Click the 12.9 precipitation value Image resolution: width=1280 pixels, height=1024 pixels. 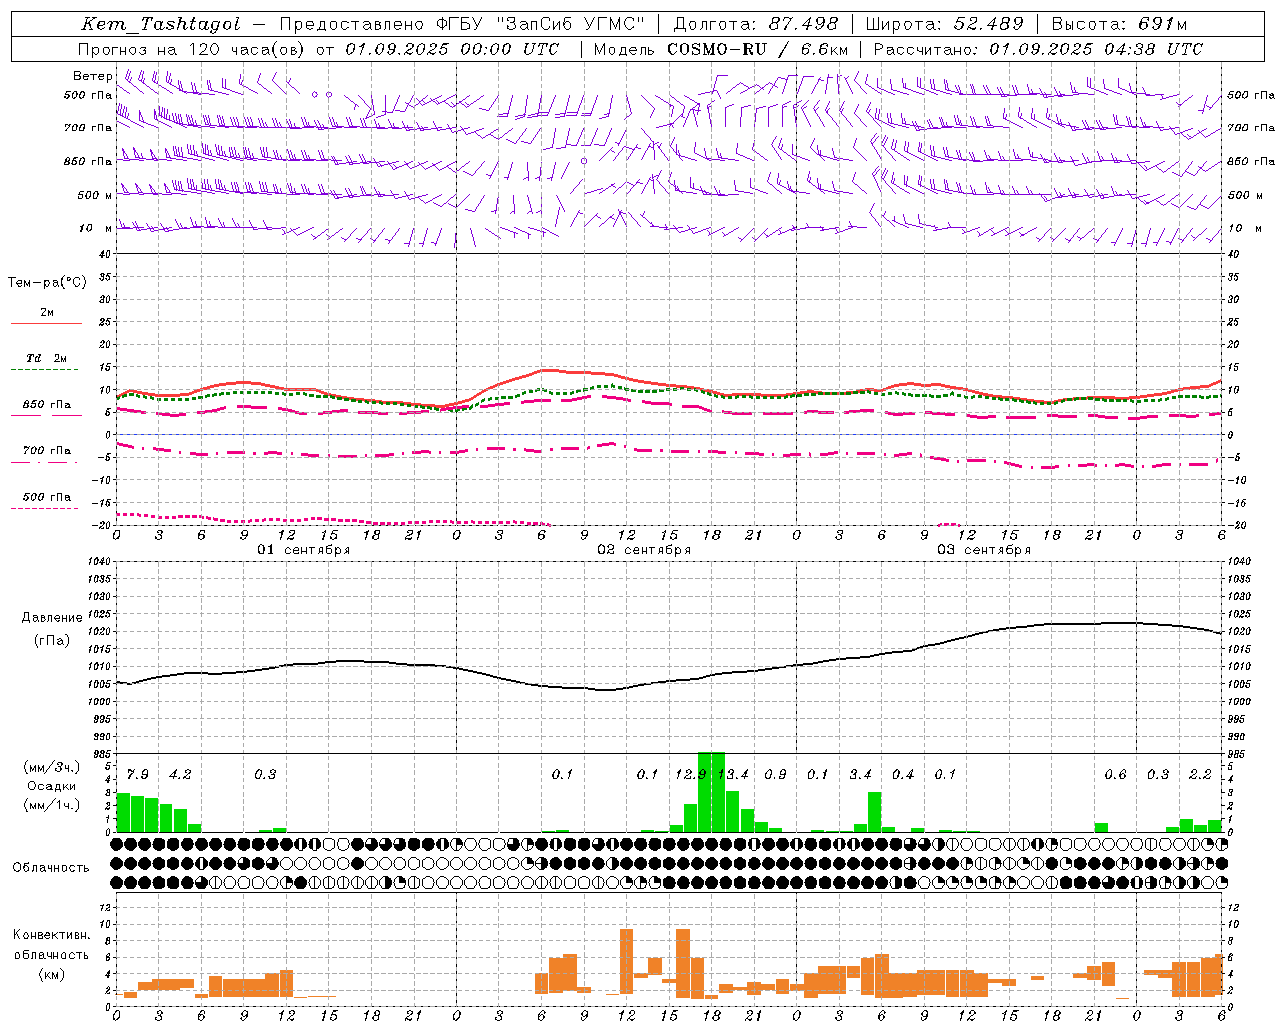coord(691,774)
